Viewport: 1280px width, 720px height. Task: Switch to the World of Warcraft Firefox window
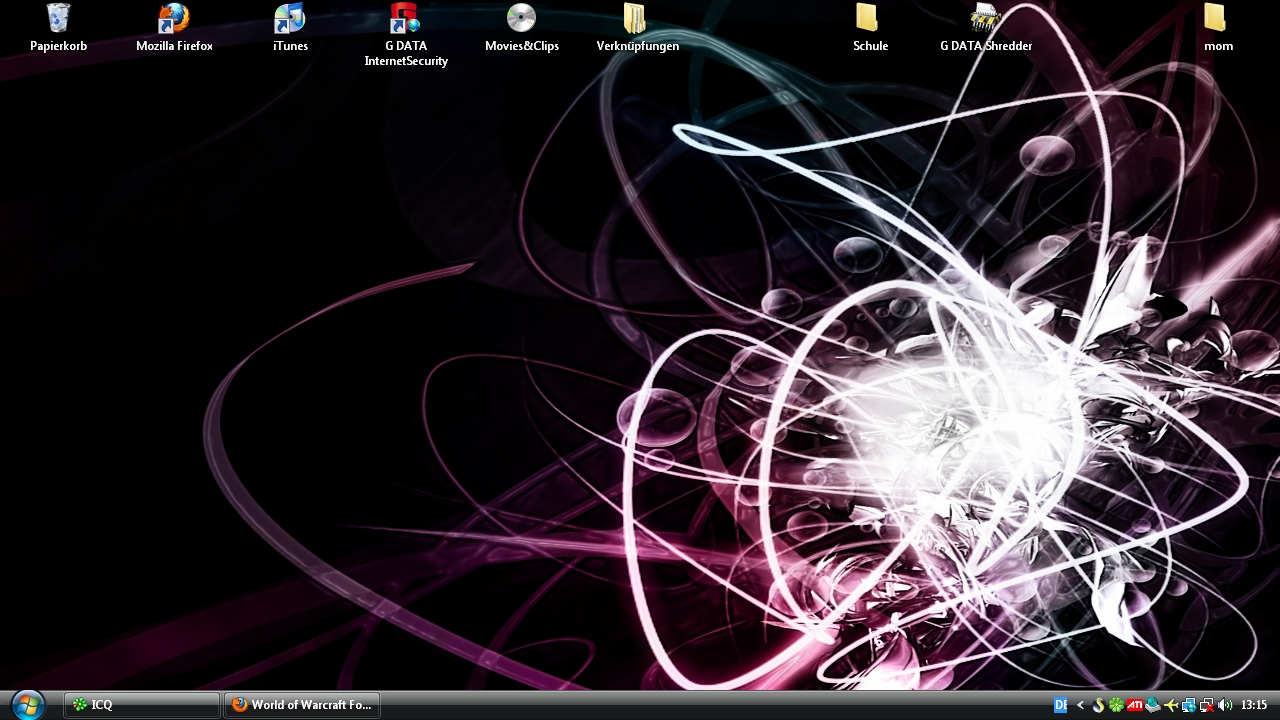302,705
